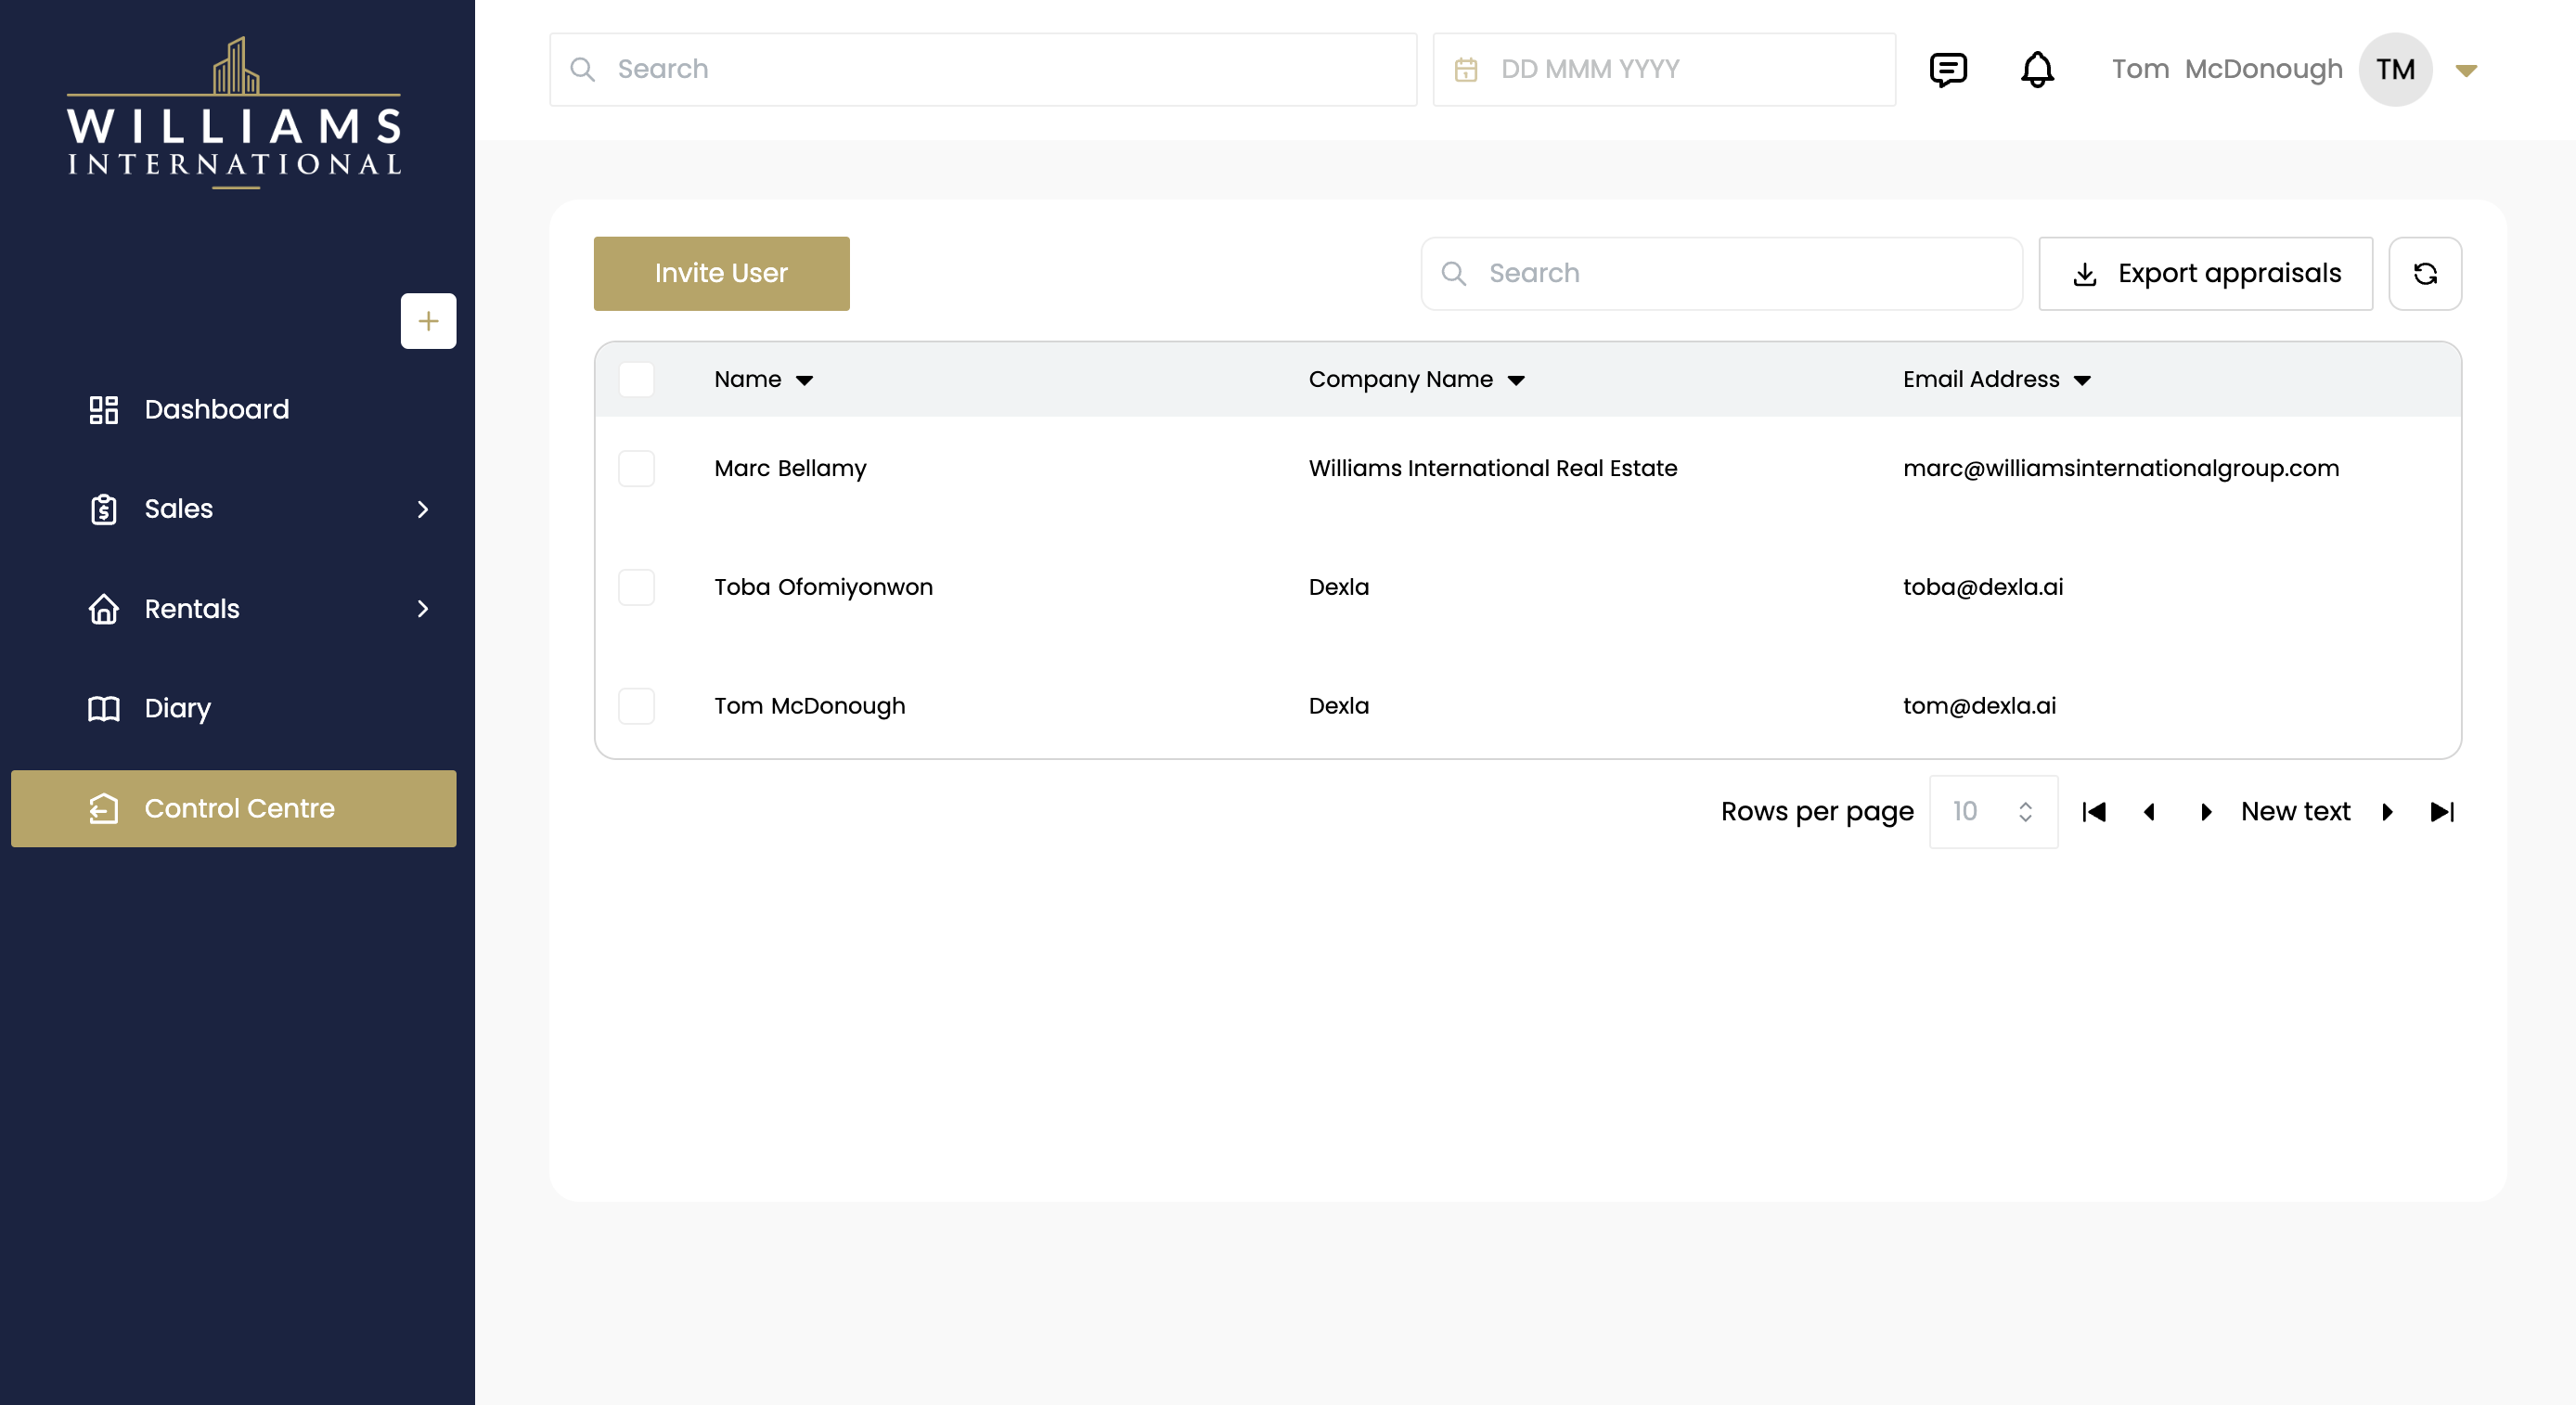Click the calendar icon in date field
This screenshot has width=2576, height=1405.
[x=1466, y=69]
